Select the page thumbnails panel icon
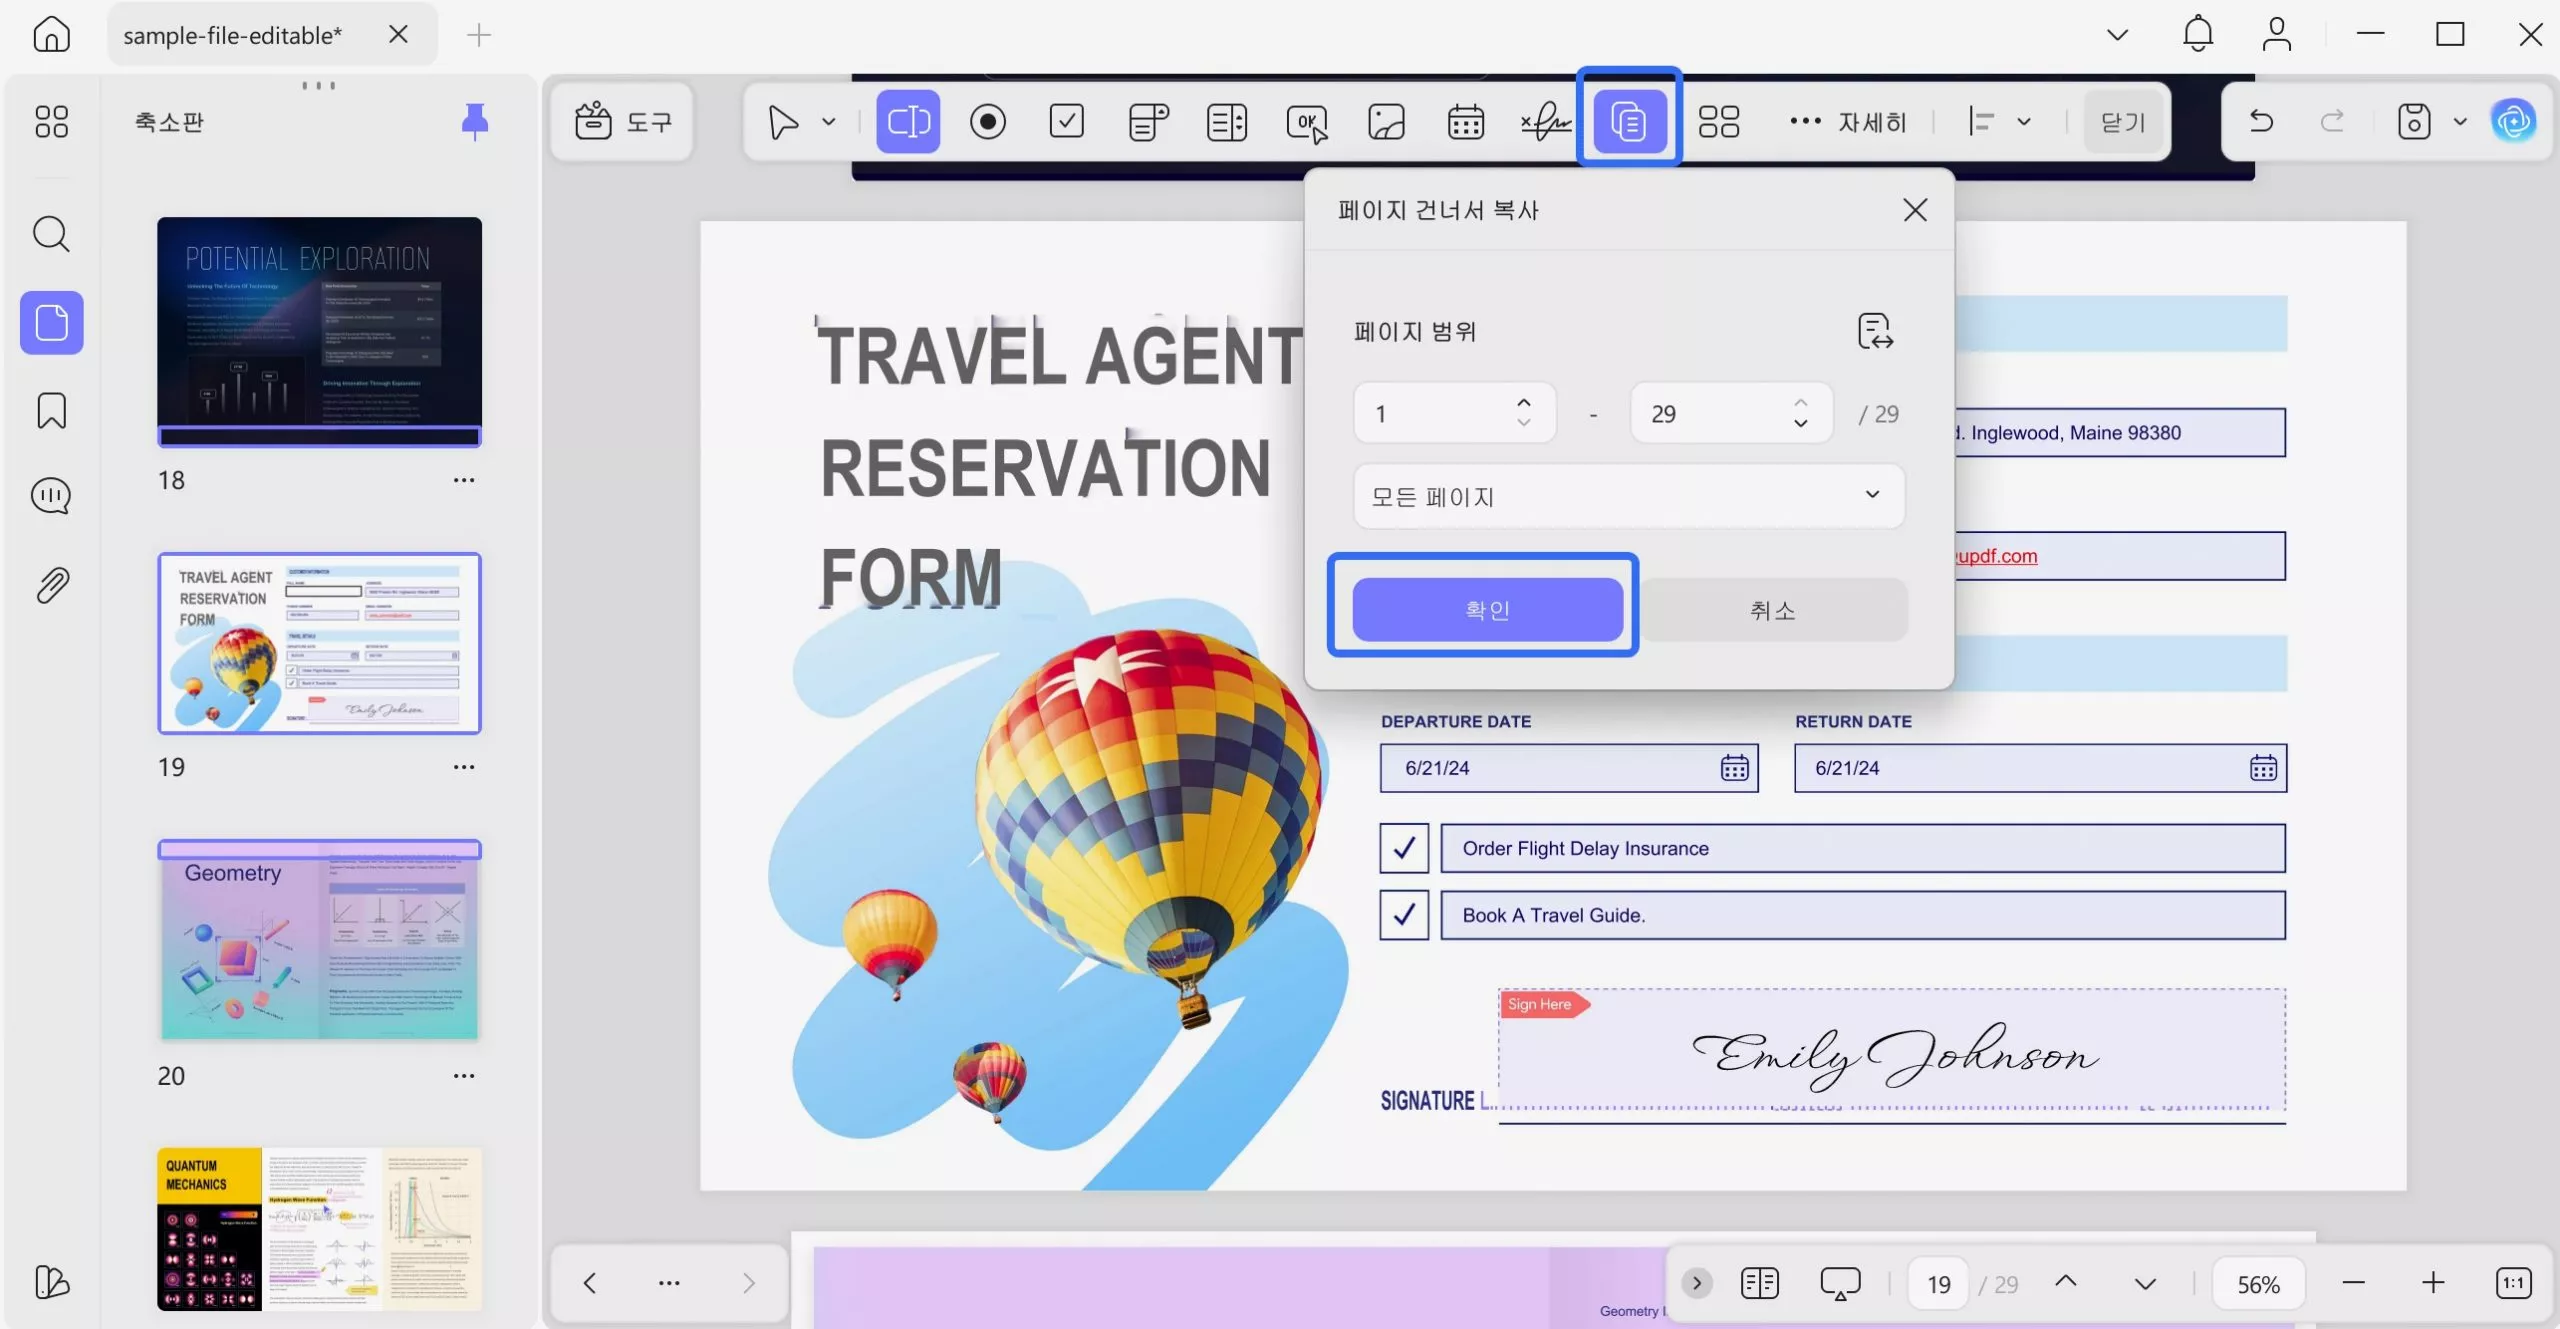 click(x=51, y=323)
